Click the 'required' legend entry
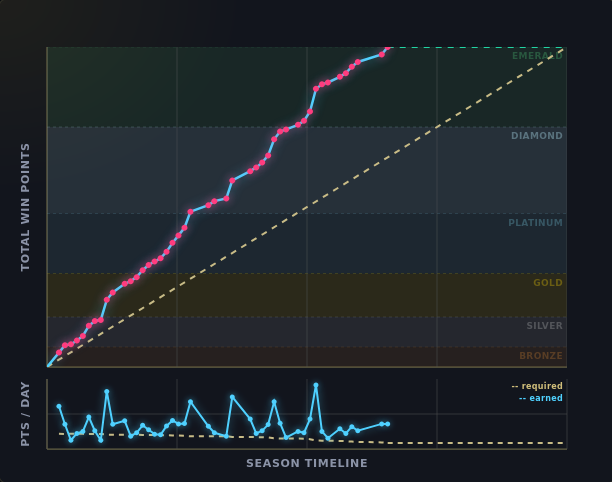 (537, 386)
